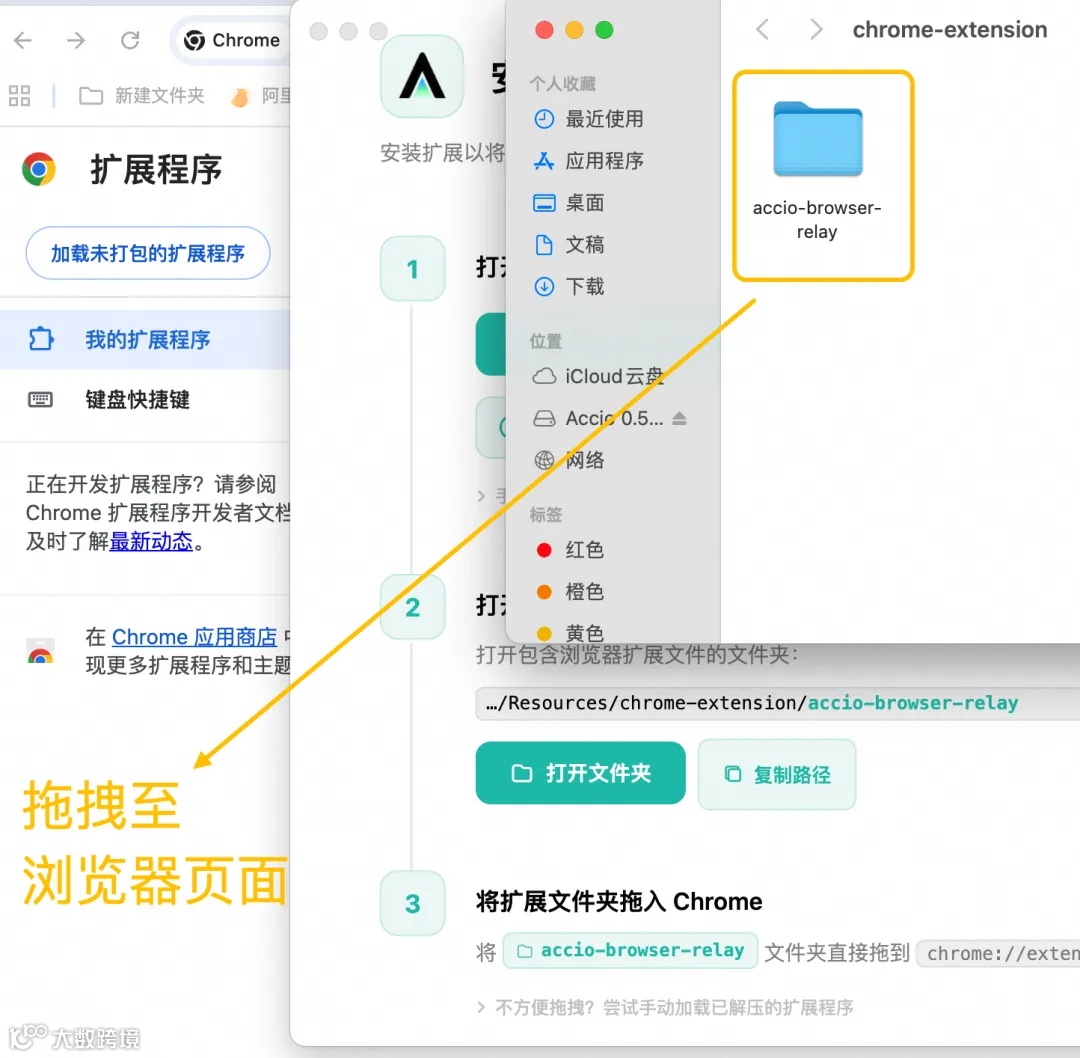Click the chrome-extension Finder title

(x=950, y=30)
